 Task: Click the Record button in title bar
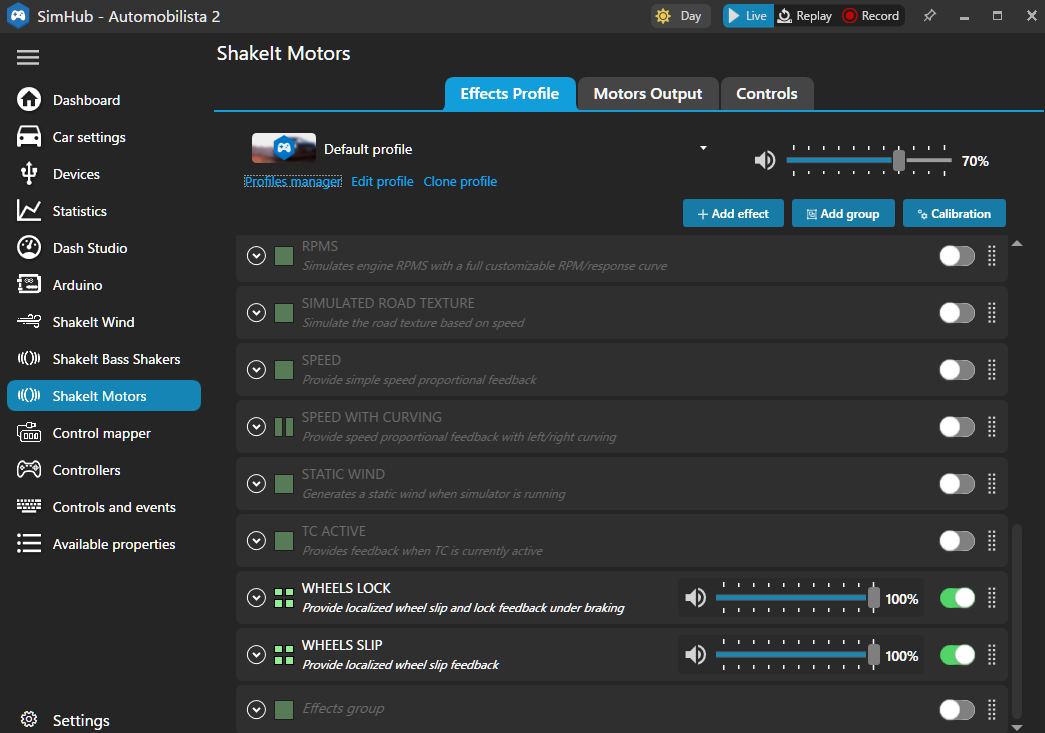coord(871,15)
